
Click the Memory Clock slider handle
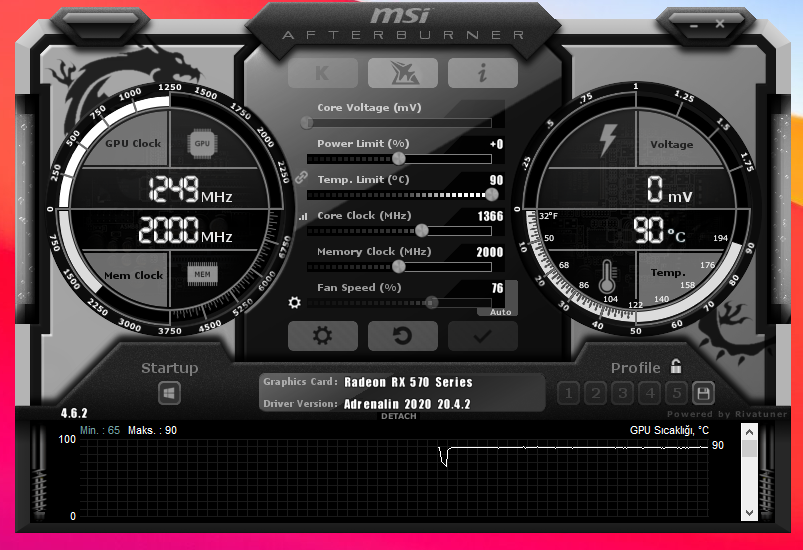click(398, 266)
